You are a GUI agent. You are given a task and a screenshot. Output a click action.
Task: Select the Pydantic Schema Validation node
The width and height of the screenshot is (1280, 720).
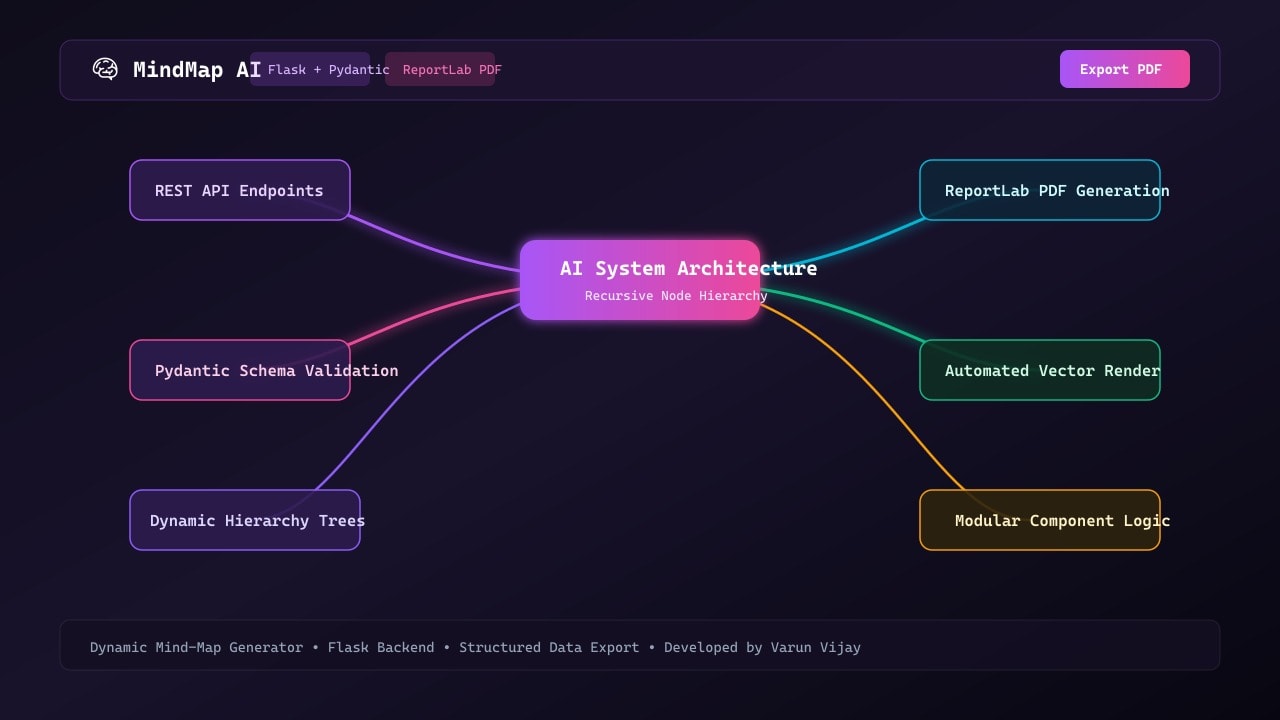[240, 370]
